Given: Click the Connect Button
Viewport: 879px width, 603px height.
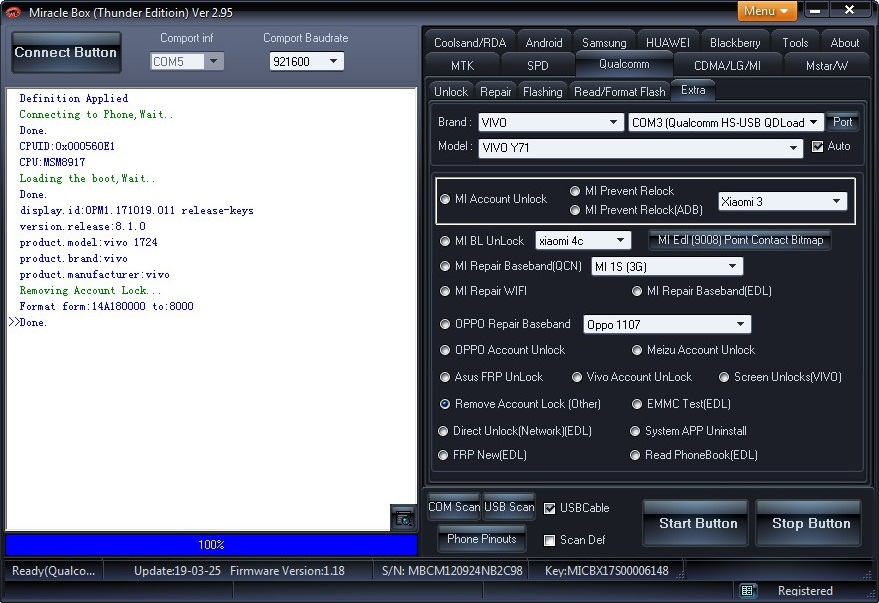Looking at the screenshot, I should click(x=66, y=52).
